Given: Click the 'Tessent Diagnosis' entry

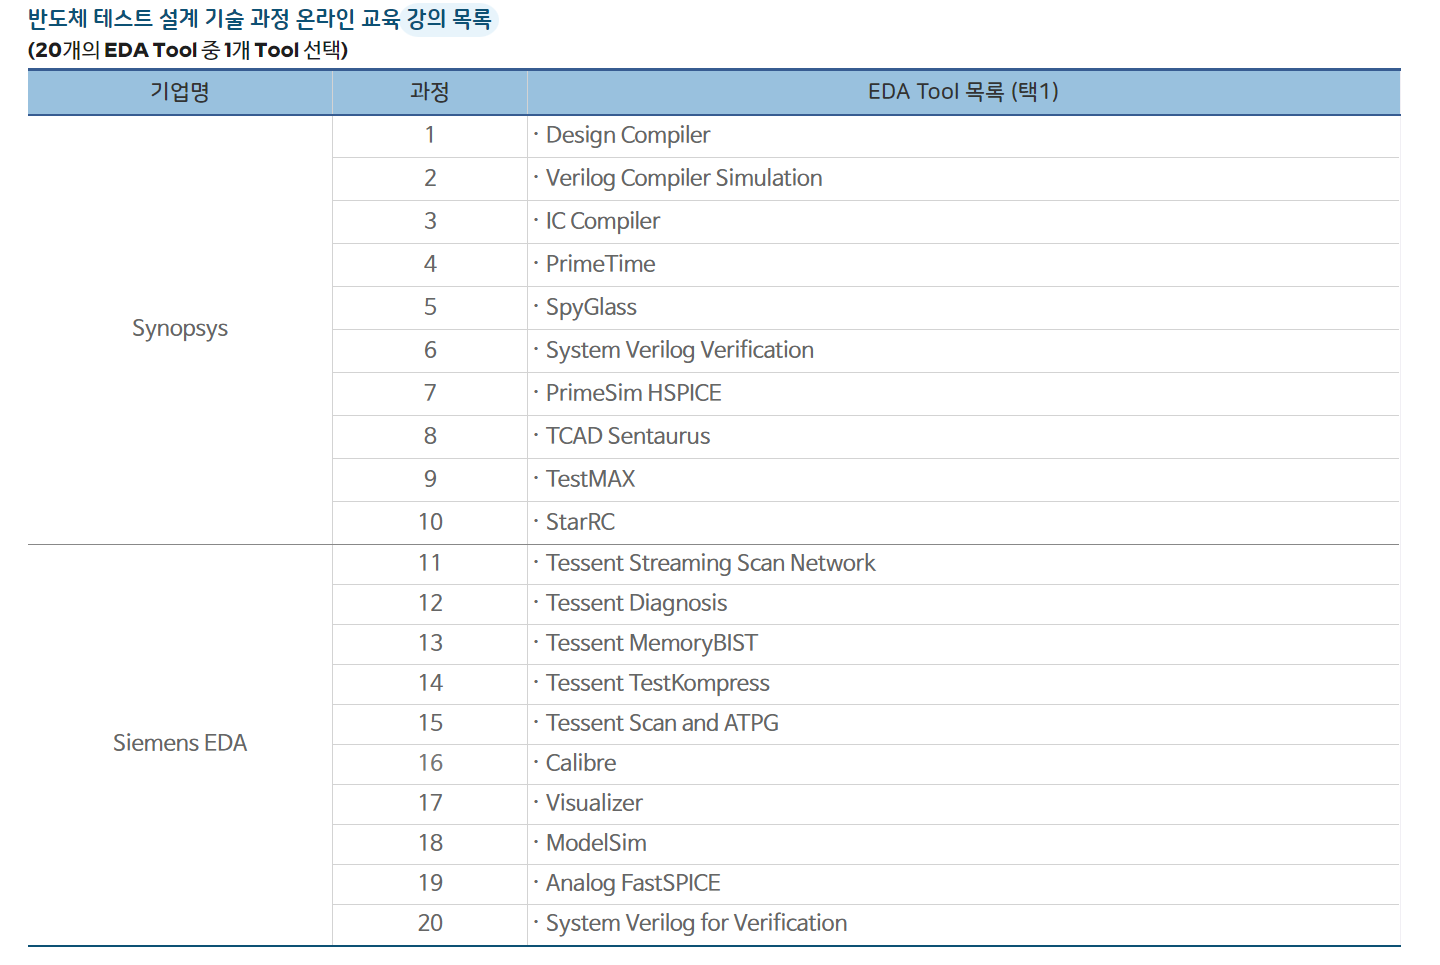Looking at the screenshot, I should tap(636, 603).
